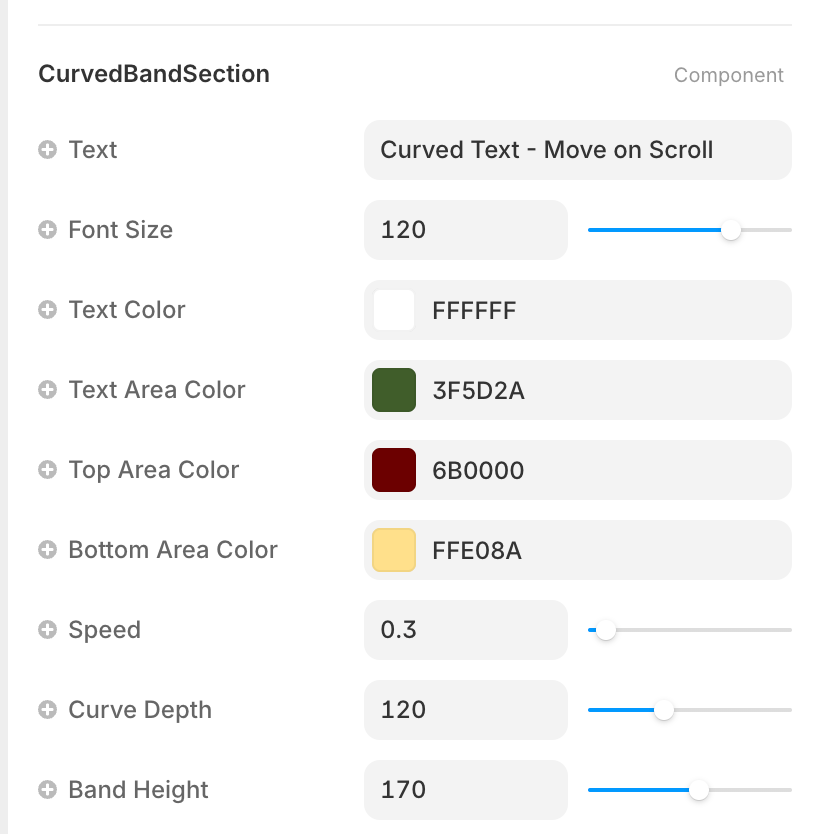Click the plus icon beside Font Size

click(47, 230)
